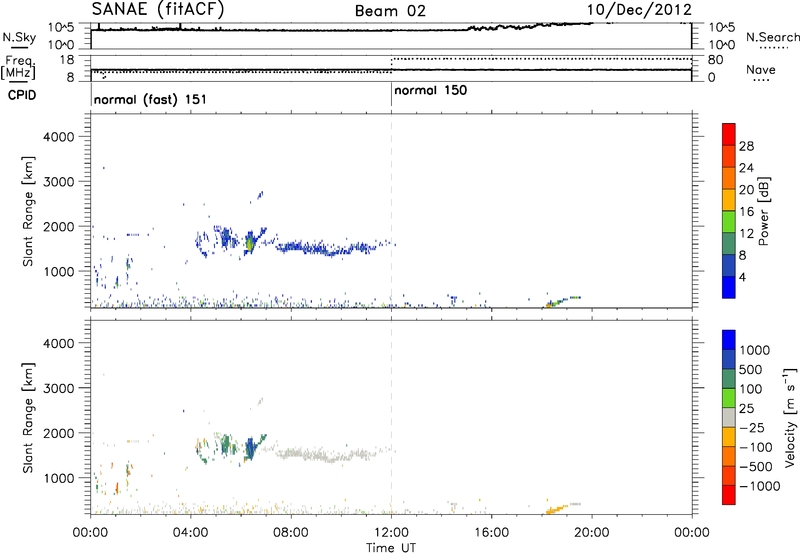Click the -1000 value on Velocity colorbar
Viewport: 800px width, 554px height.
click(x=759, y=486)
